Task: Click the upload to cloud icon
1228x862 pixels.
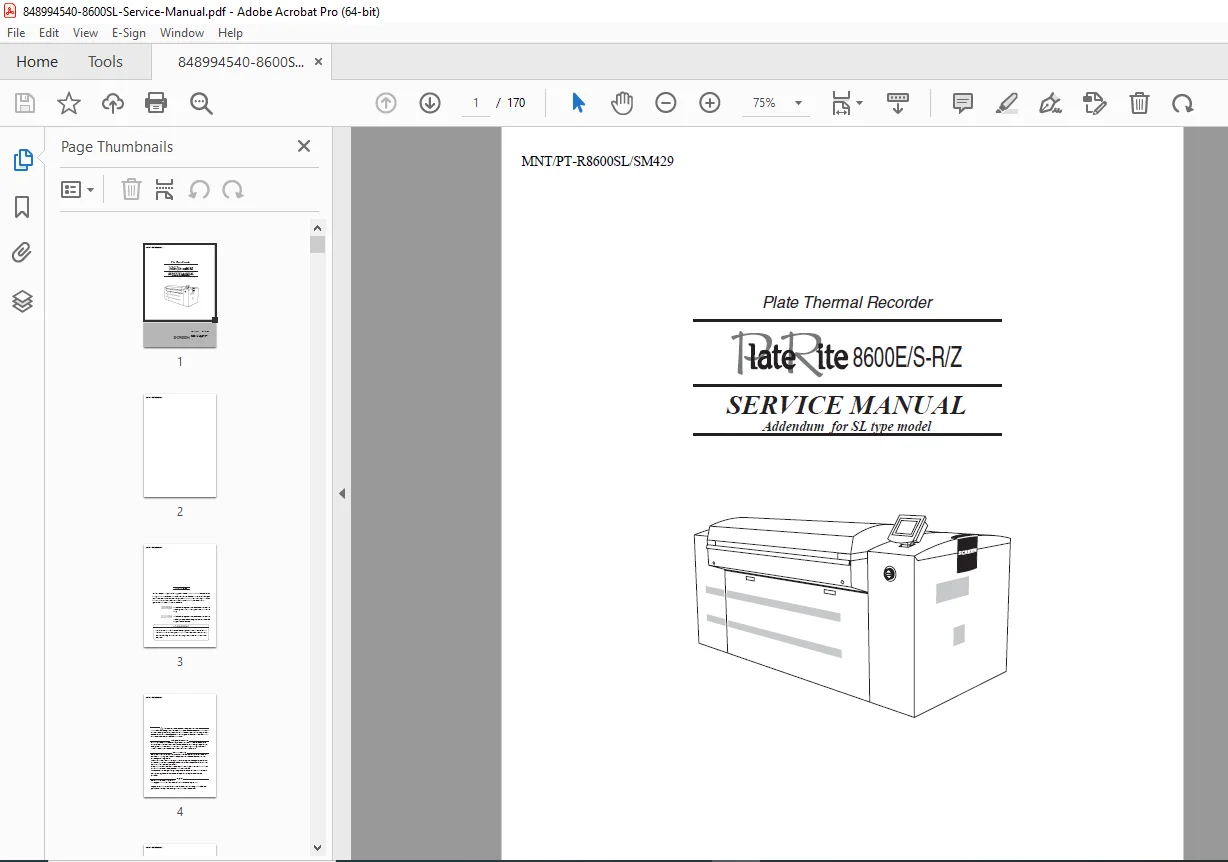Action: tap(113, 103)
